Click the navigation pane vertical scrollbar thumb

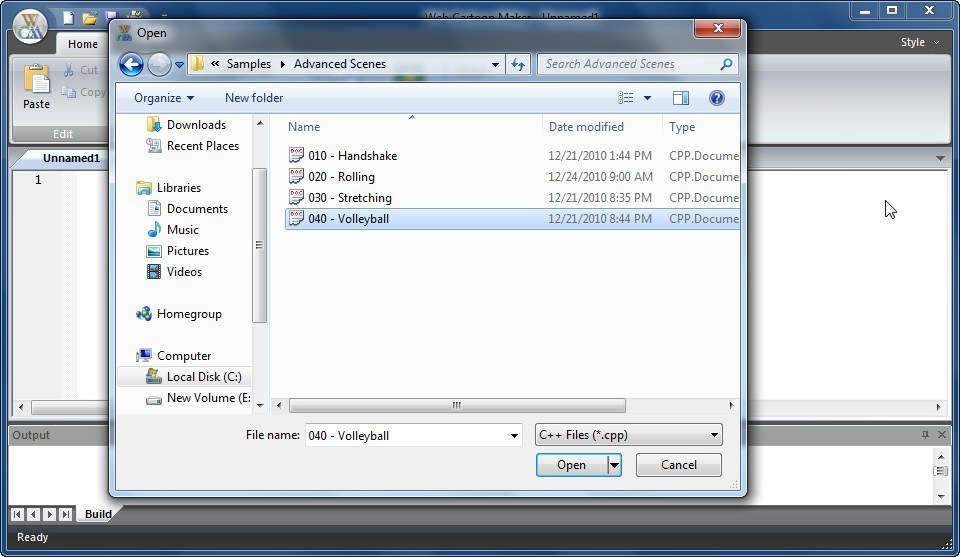260,245
